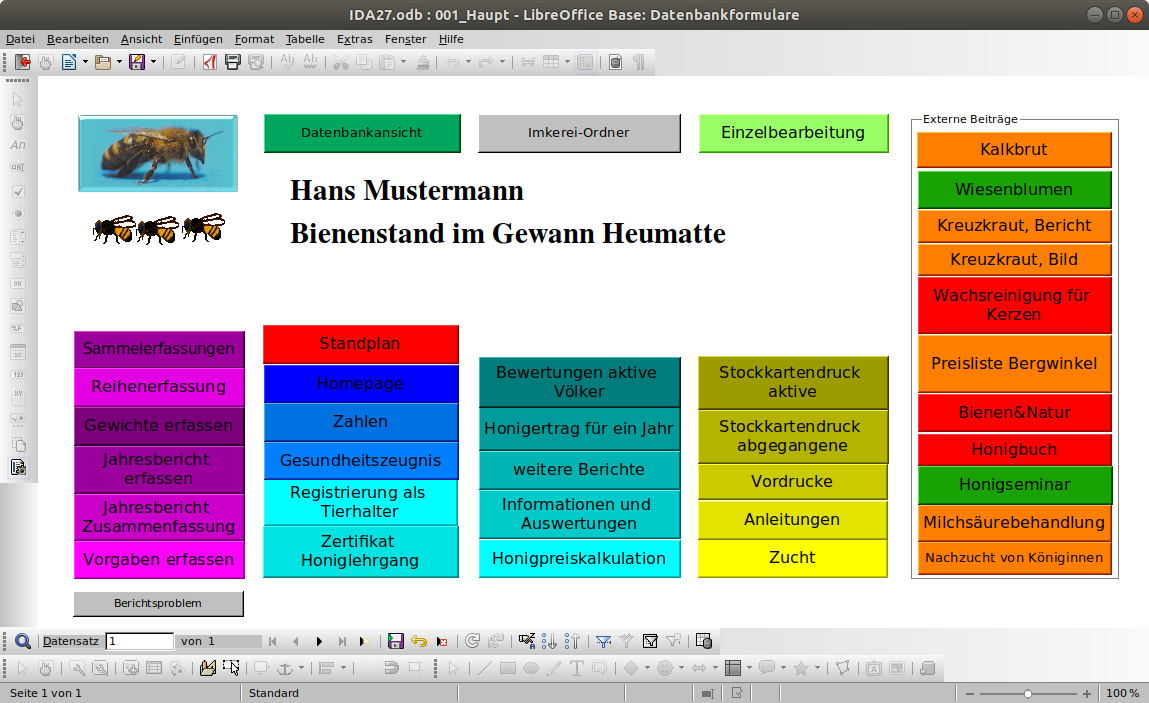Click Sort Descending icon
Screen dimensions: 1149x703
point(572,641)
